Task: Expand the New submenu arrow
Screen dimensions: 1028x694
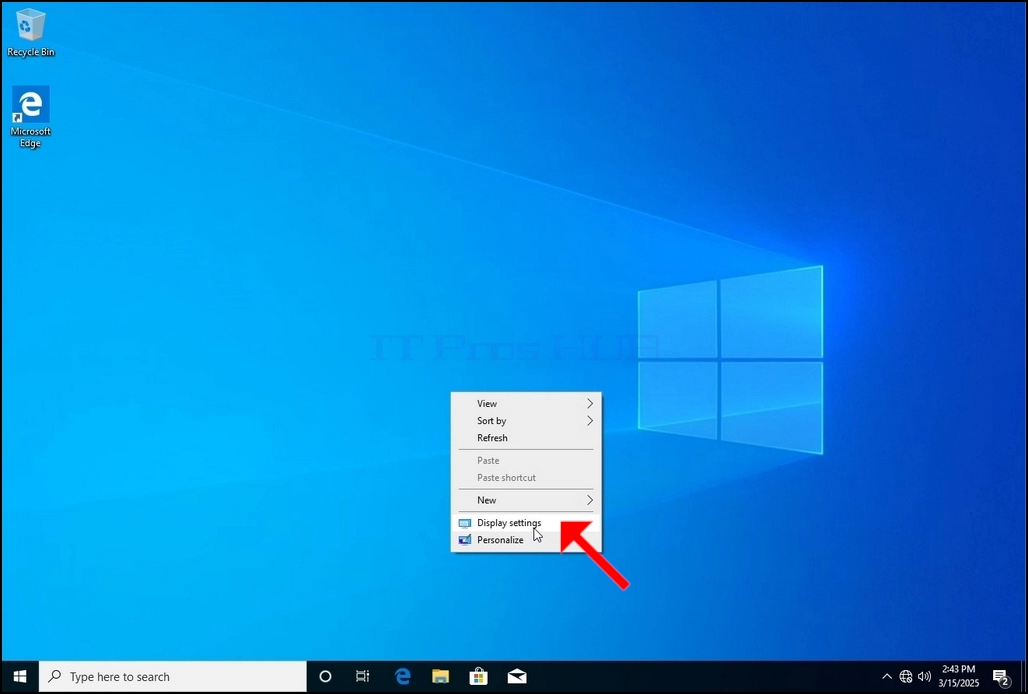Action: point(589,500)
